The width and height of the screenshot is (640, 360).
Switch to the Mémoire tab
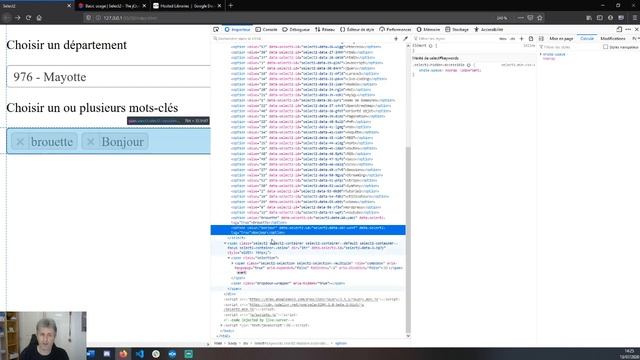coord(428,29)
